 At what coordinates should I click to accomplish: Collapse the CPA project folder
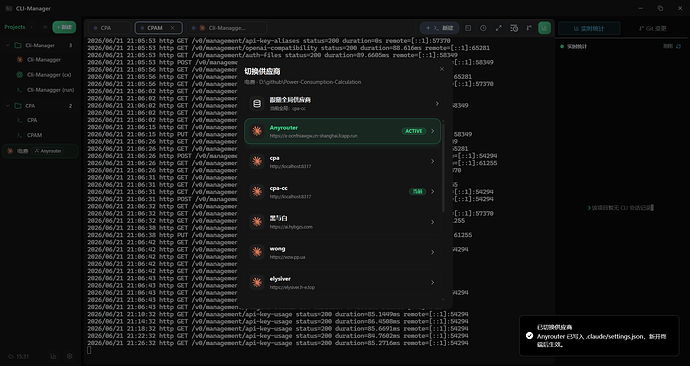(x=8, y=106)
